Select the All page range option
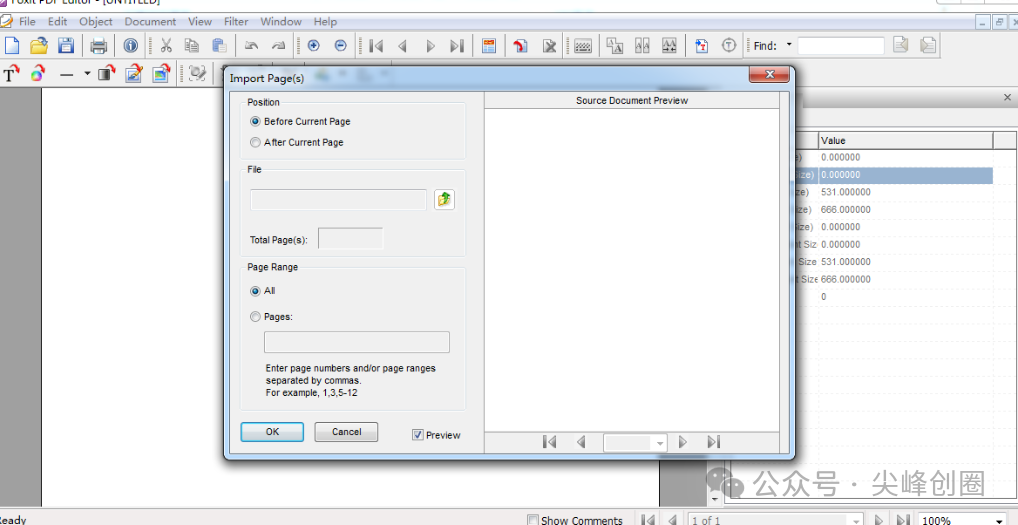This screenshot has width=1018, height=525. coord(255,291)
